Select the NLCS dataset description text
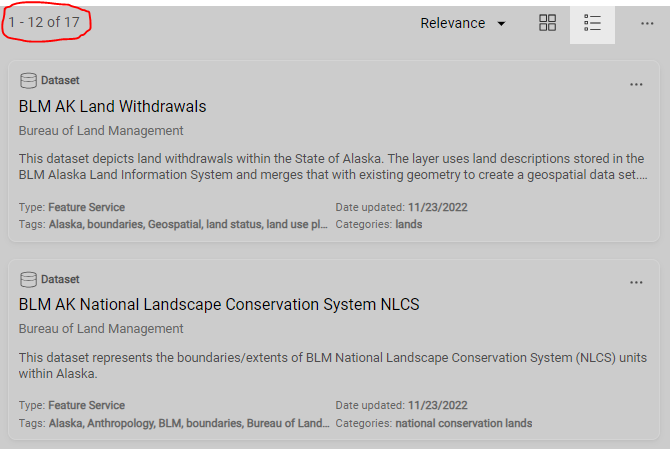This screenshot has width=670, height=449. point(333,365)
